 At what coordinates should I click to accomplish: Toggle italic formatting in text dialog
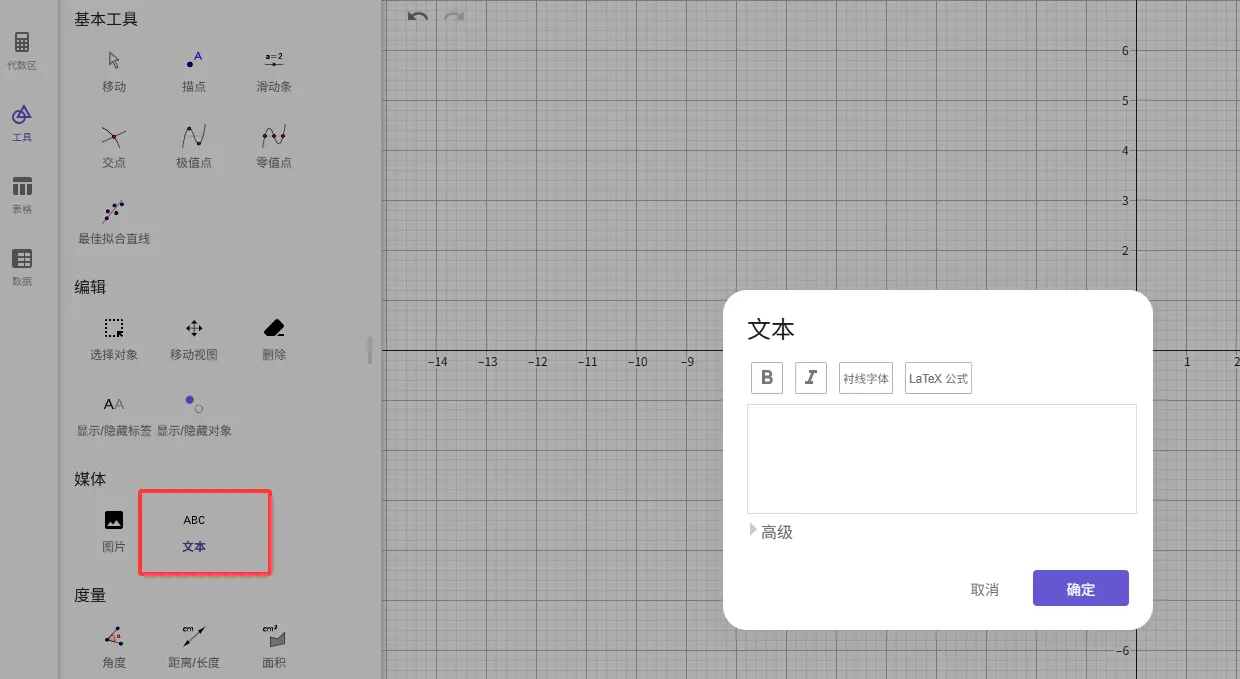[x=811, y=378]
